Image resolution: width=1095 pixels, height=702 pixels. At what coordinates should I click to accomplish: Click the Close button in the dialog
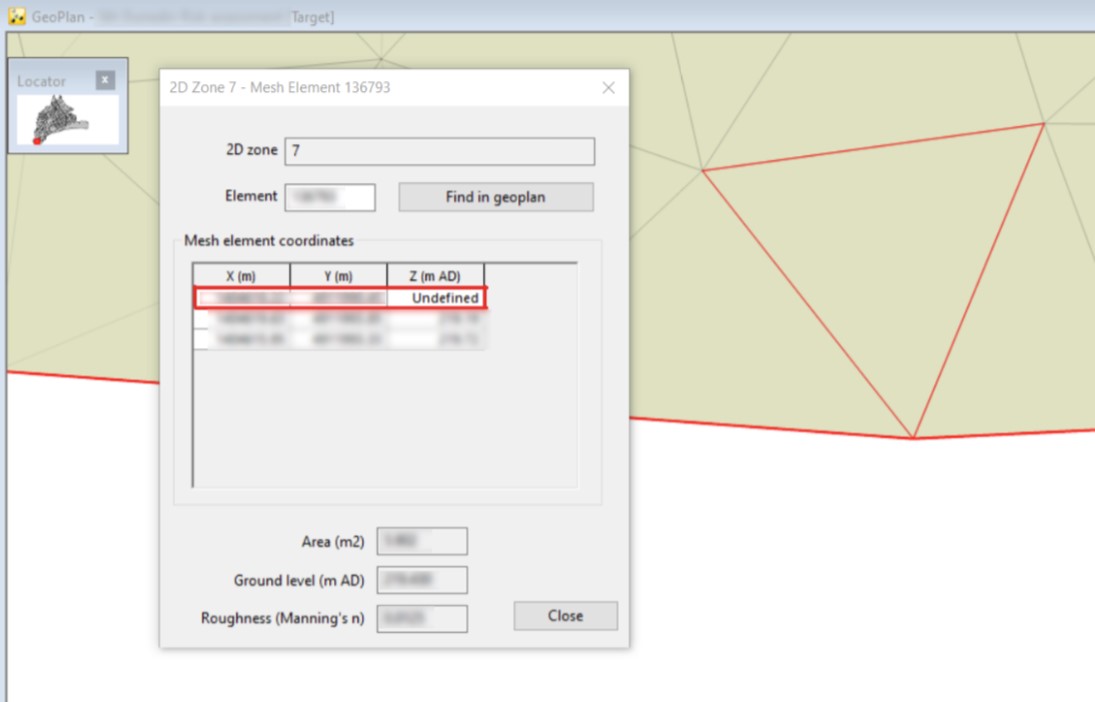pyautogui.click(x=564, y=616)
